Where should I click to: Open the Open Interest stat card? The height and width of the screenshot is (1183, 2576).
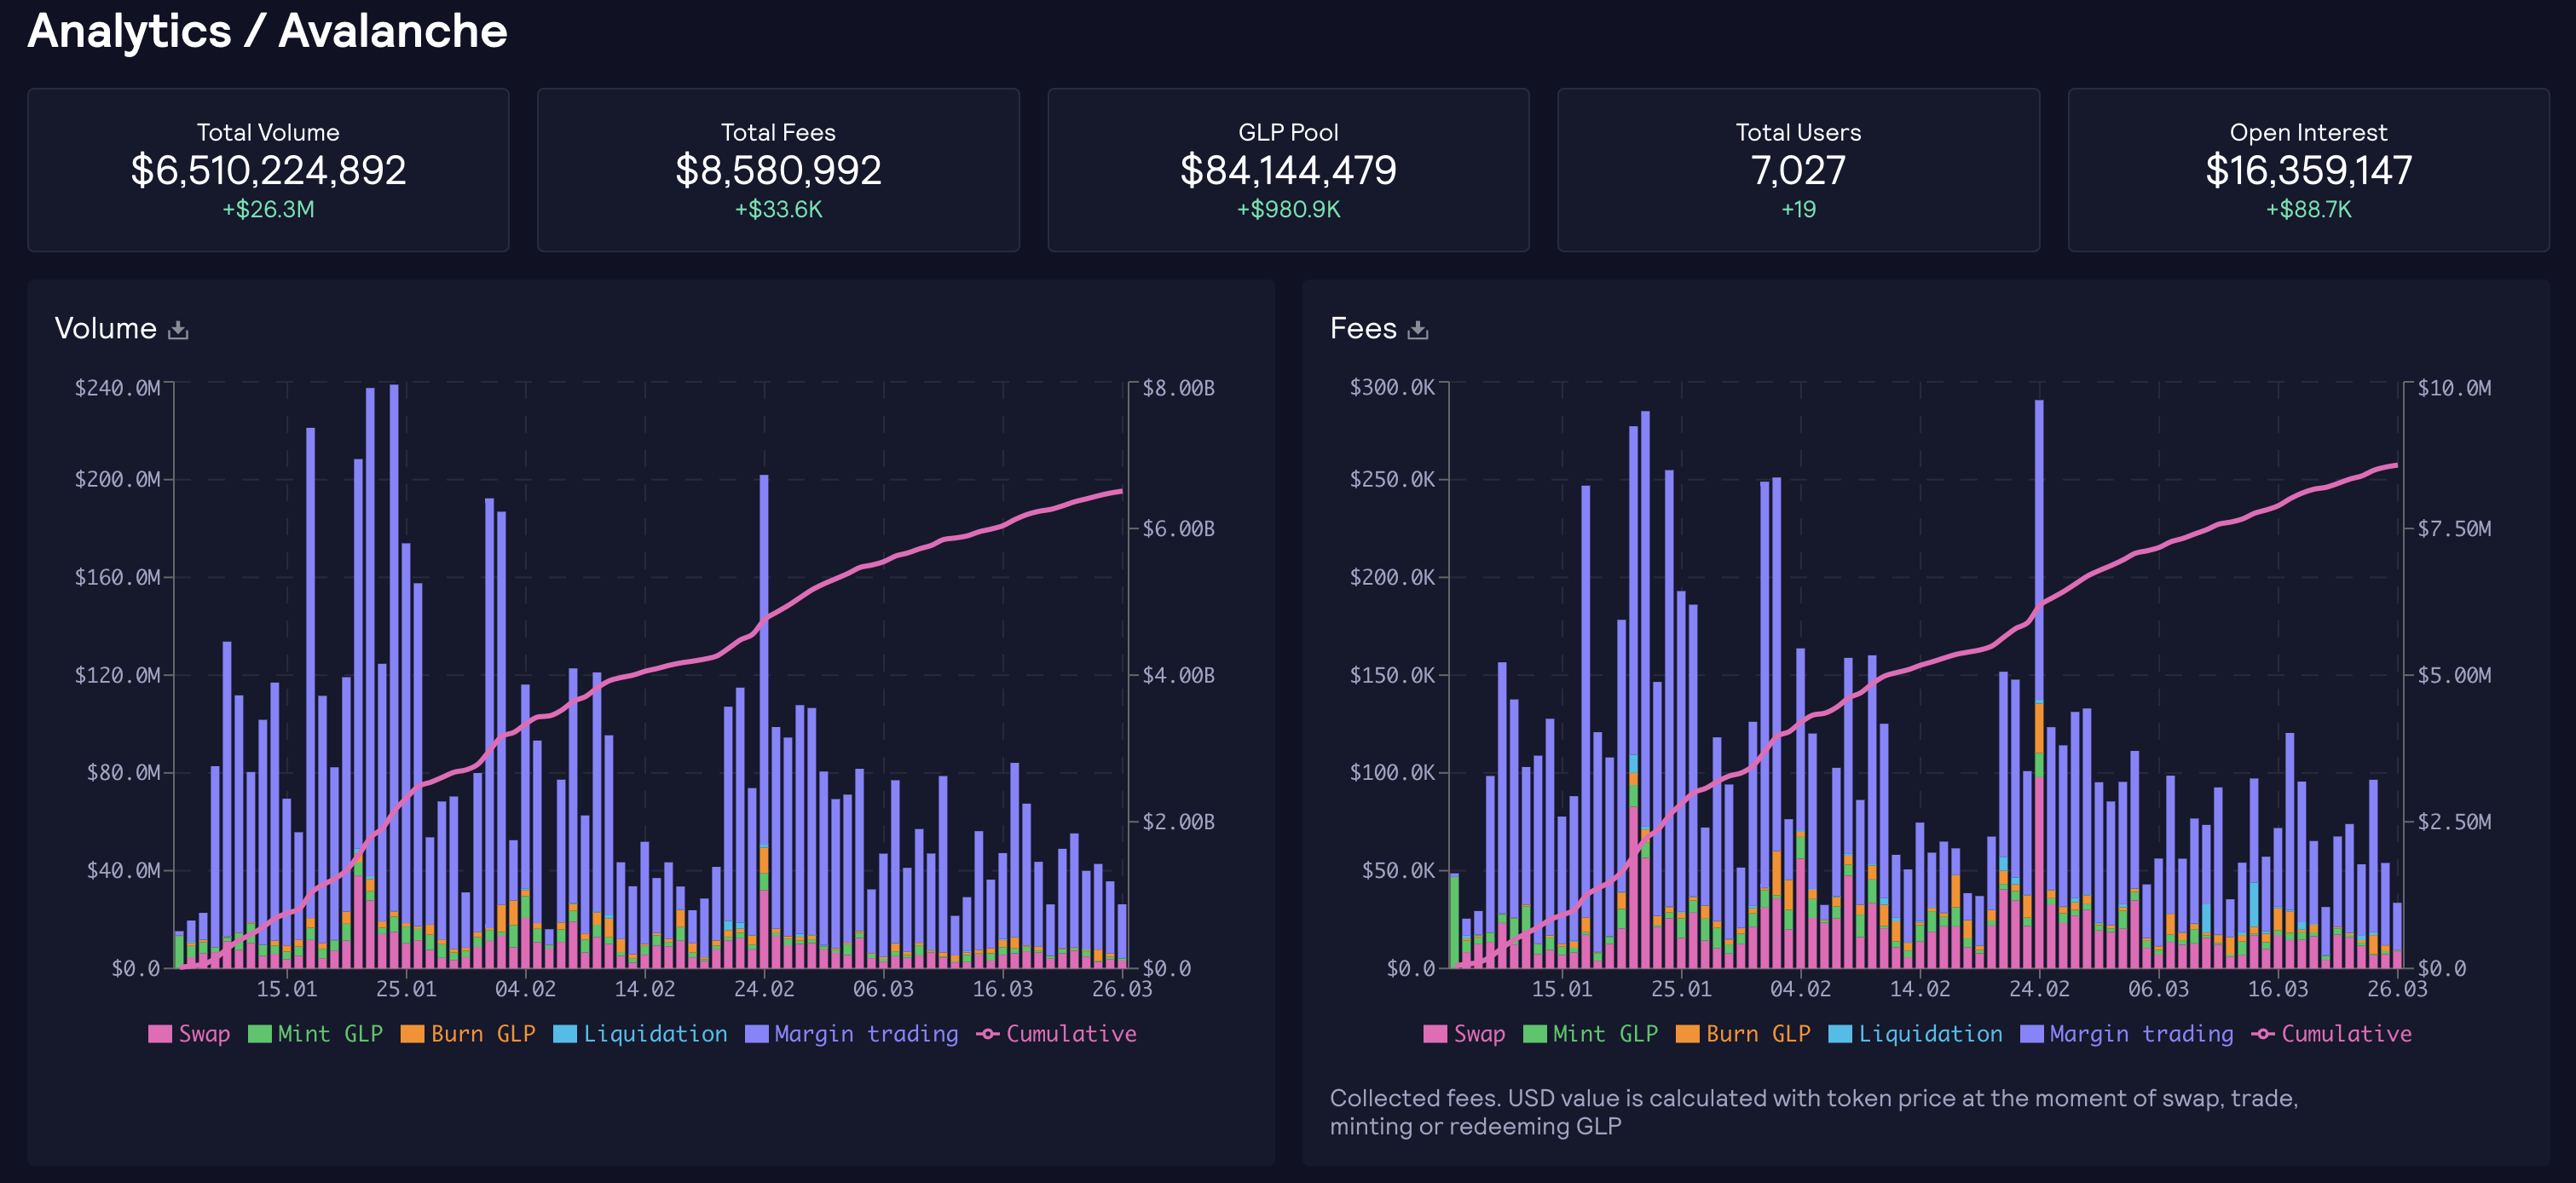pos(2308,170)
